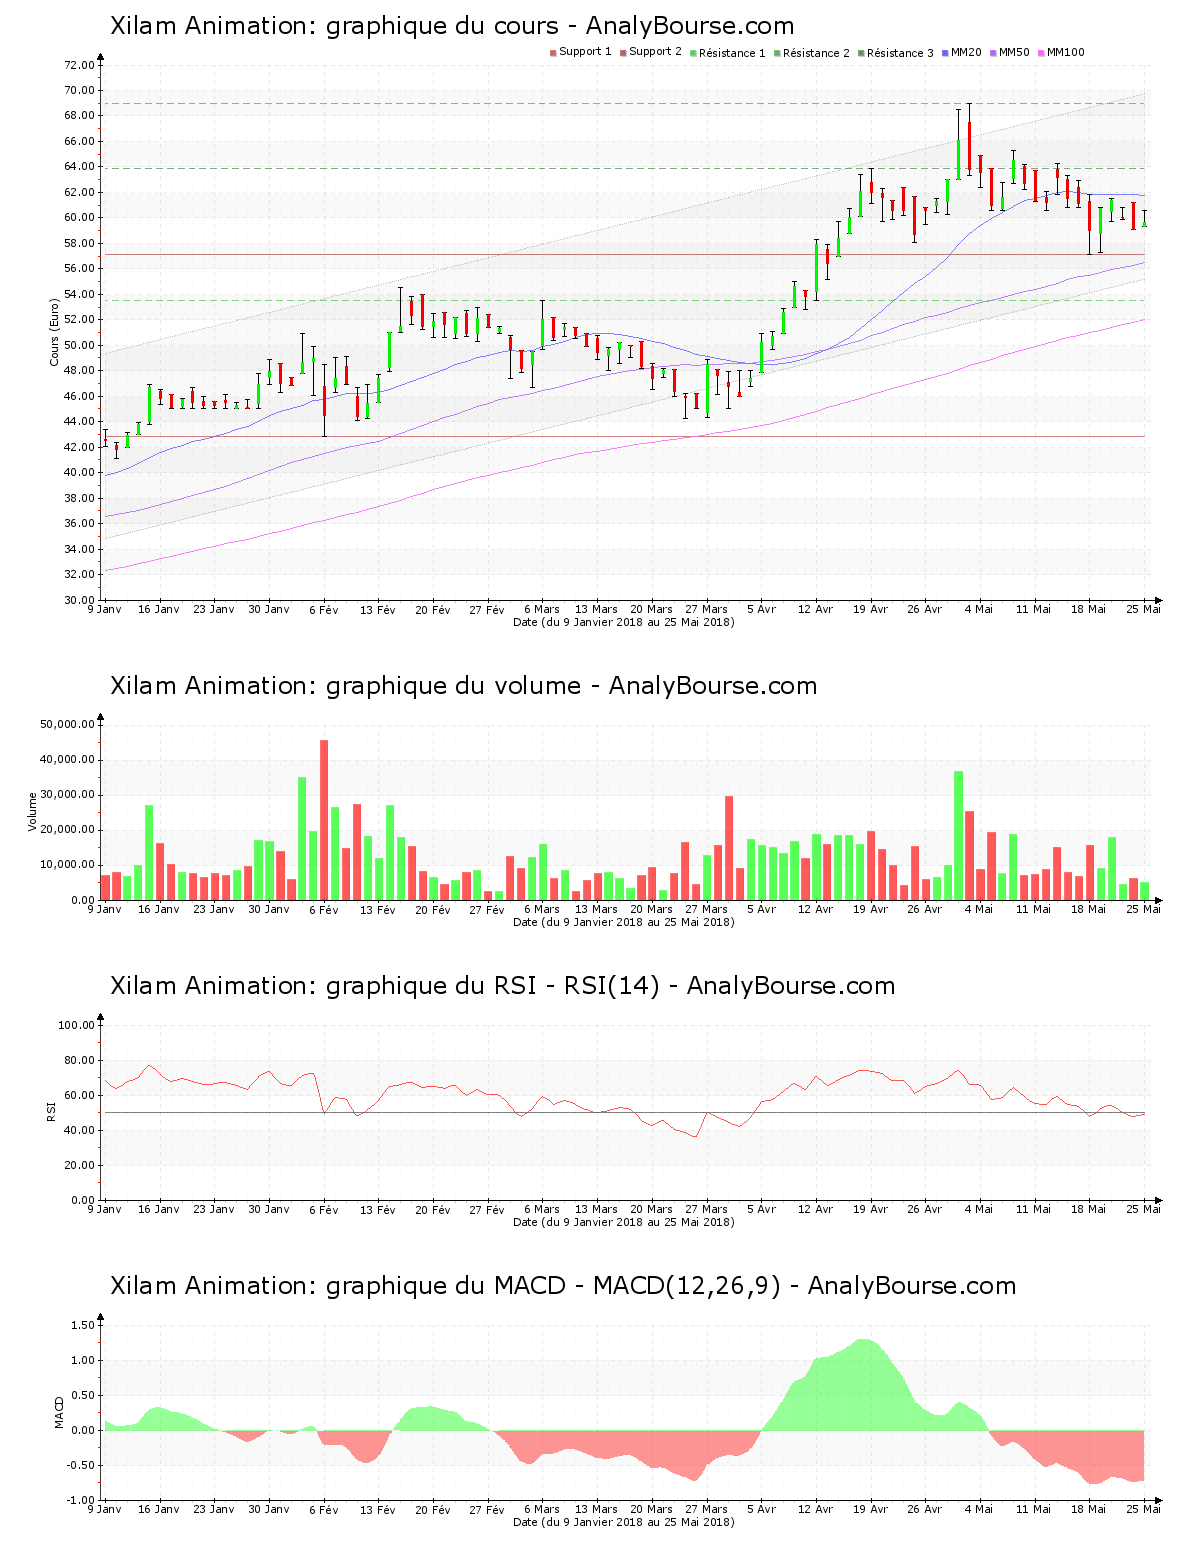
Task: Click the highest candlestick reaching 69 in early May
Action: click(969, 142)
